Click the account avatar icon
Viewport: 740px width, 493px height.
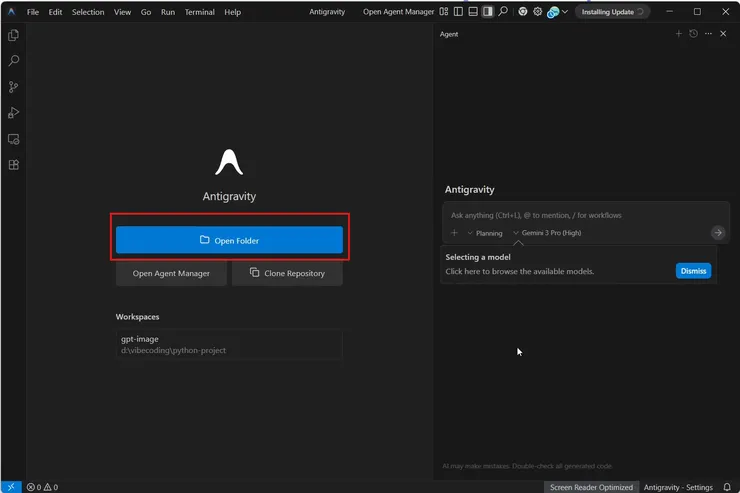pyautogui.click(x=553, y=12)
